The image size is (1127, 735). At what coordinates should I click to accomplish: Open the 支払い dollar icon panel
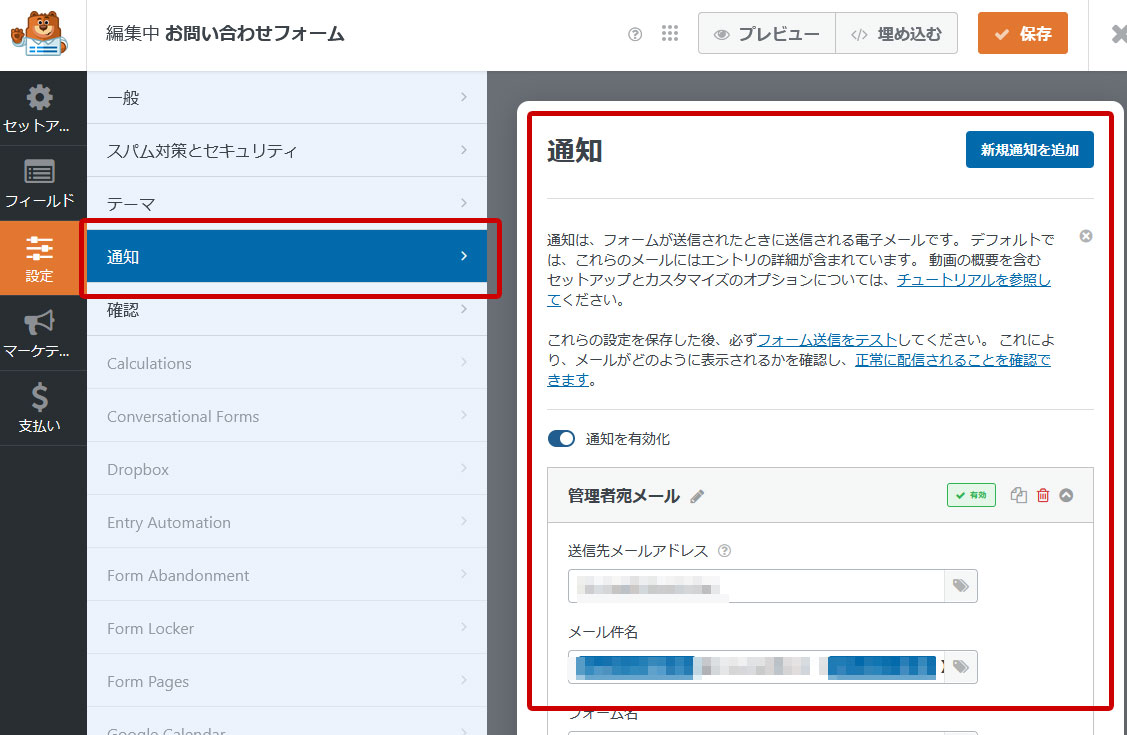(x=39, y=408)
